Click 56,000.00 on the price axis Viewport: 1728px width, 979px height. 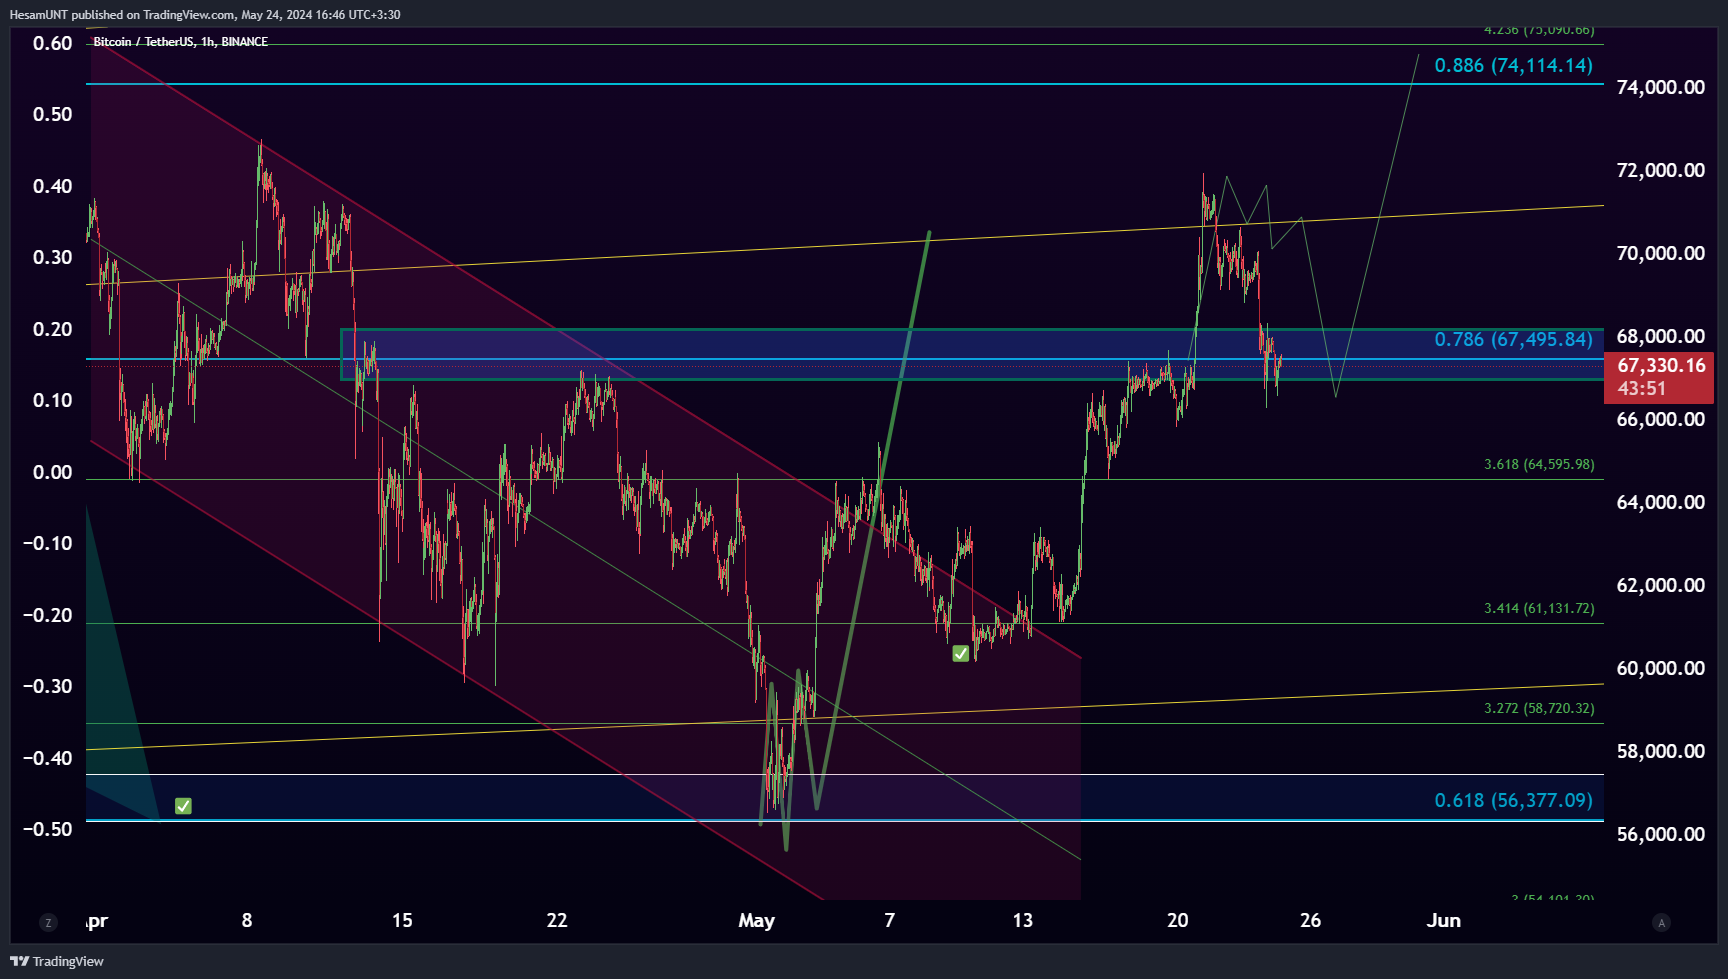point(1661,834)
